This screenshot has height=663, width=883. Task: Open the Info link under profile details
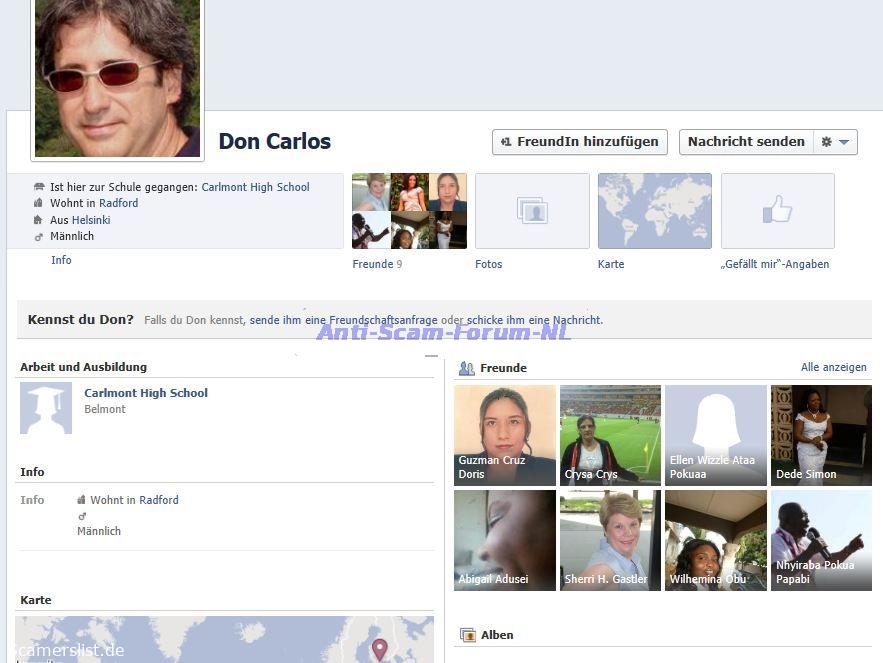click(x=61, y=260)
